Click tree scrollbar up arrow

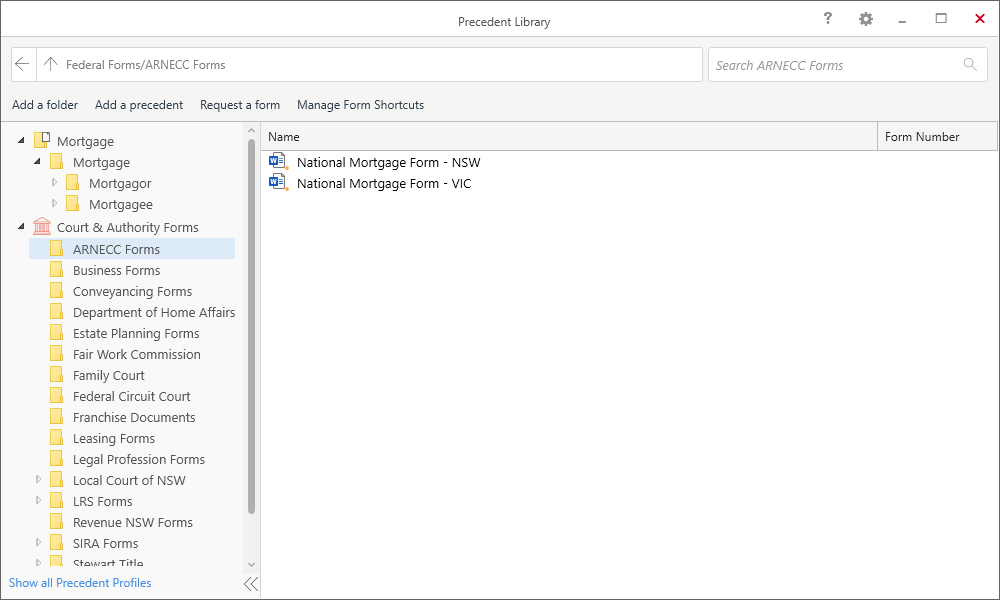(251, 131)
